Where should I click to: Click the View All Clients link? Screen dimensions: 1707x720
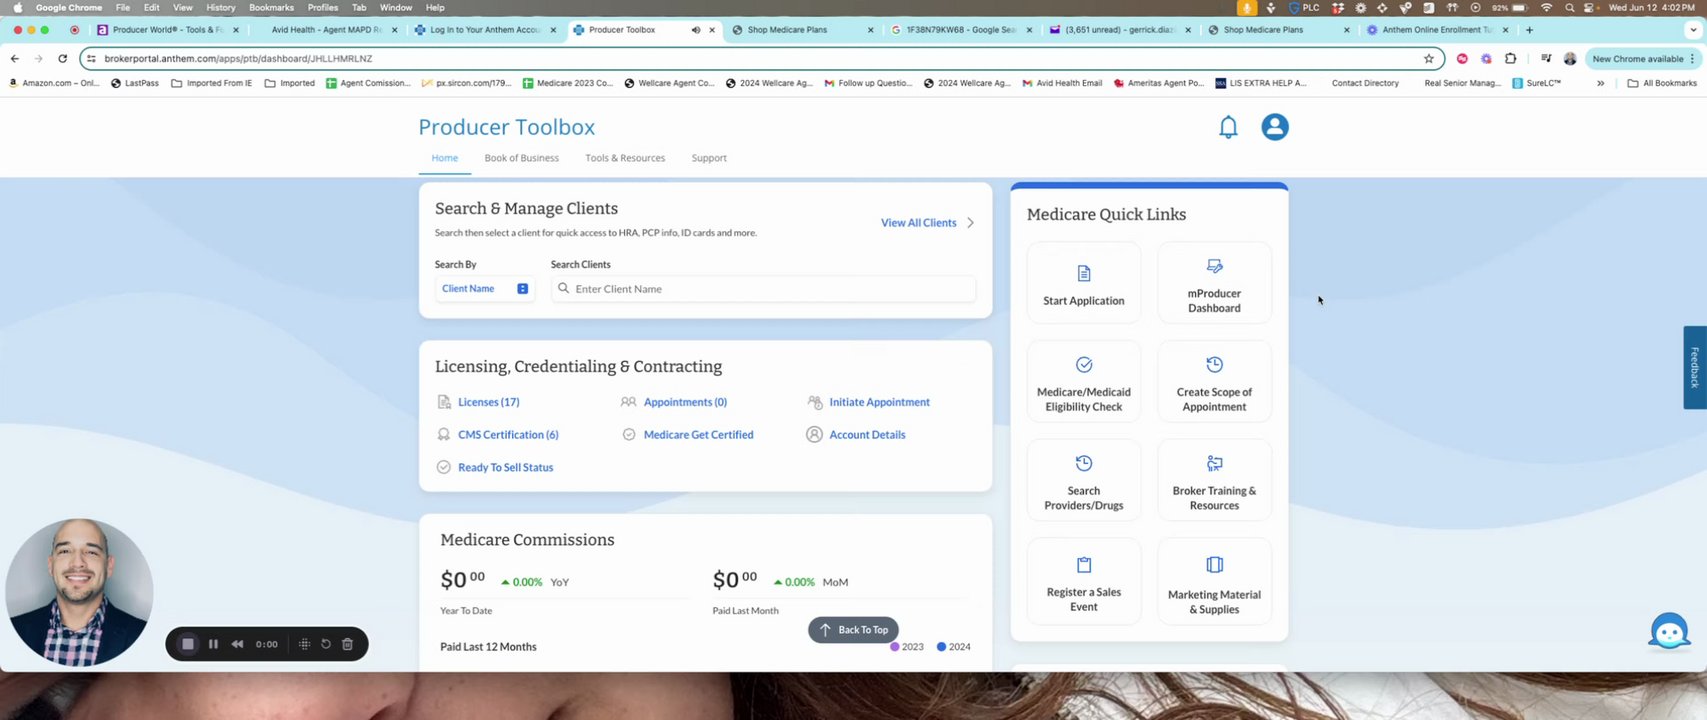[919, 223]
